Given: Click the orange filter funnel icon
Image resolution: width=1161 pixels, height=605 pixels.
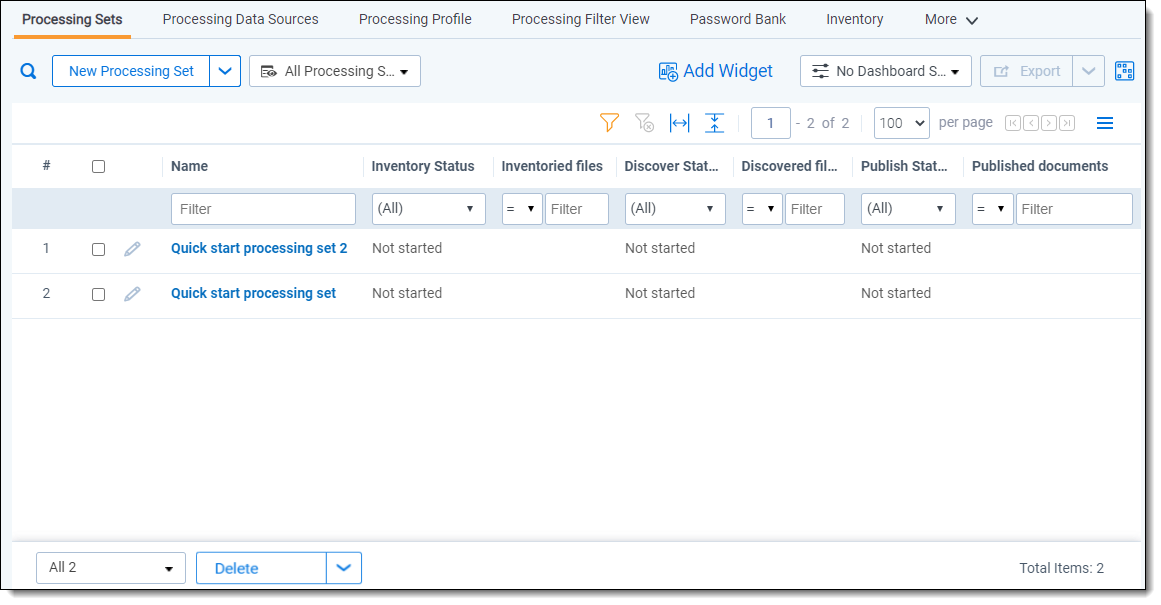Looking at the screenshot, I should pos(609,123).
